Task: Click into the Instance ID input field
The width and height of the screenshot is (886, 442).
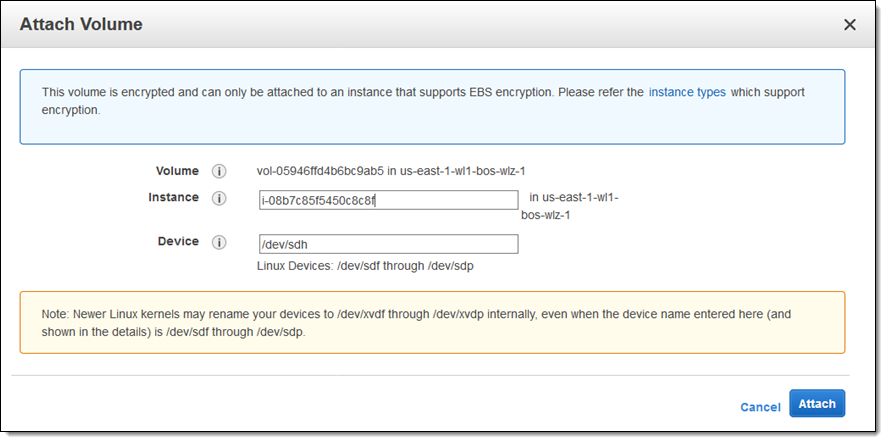Action: pyautogui.click(x=388, y=200)
